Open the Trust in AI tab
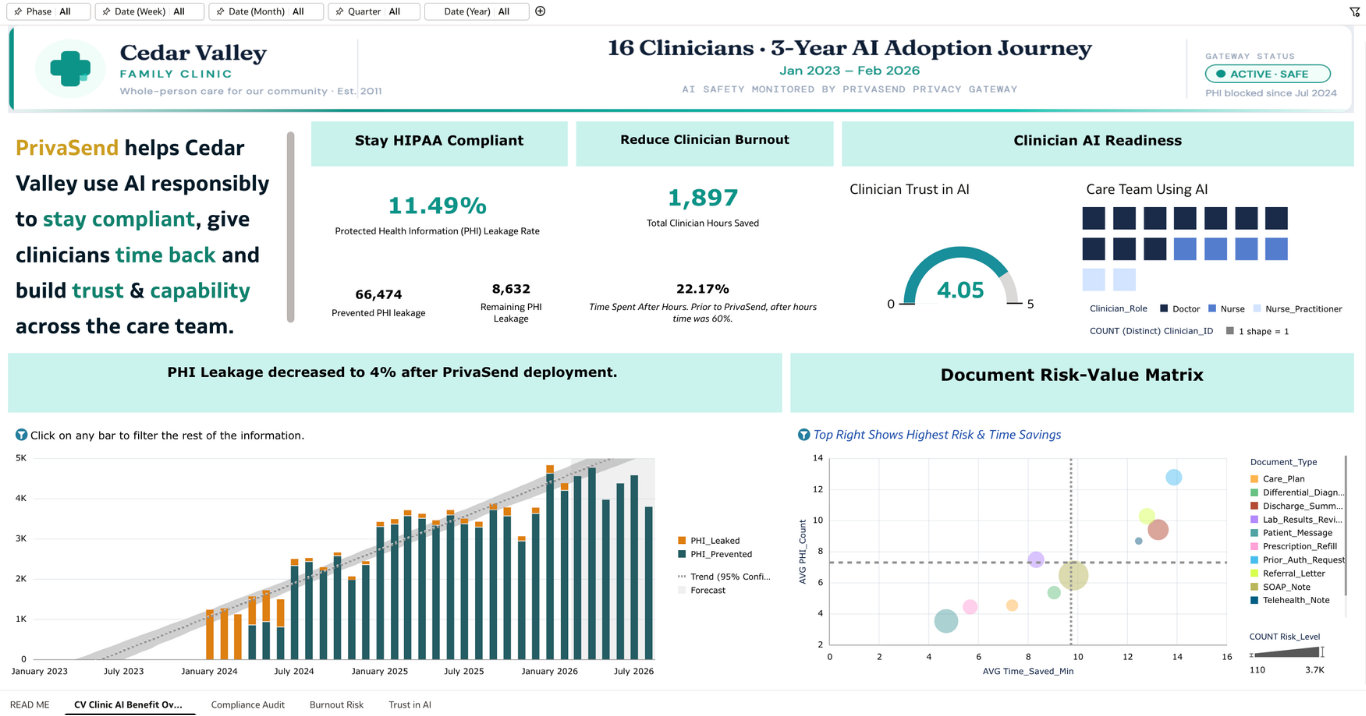1366x716 pixels. [x=410, y=705]
